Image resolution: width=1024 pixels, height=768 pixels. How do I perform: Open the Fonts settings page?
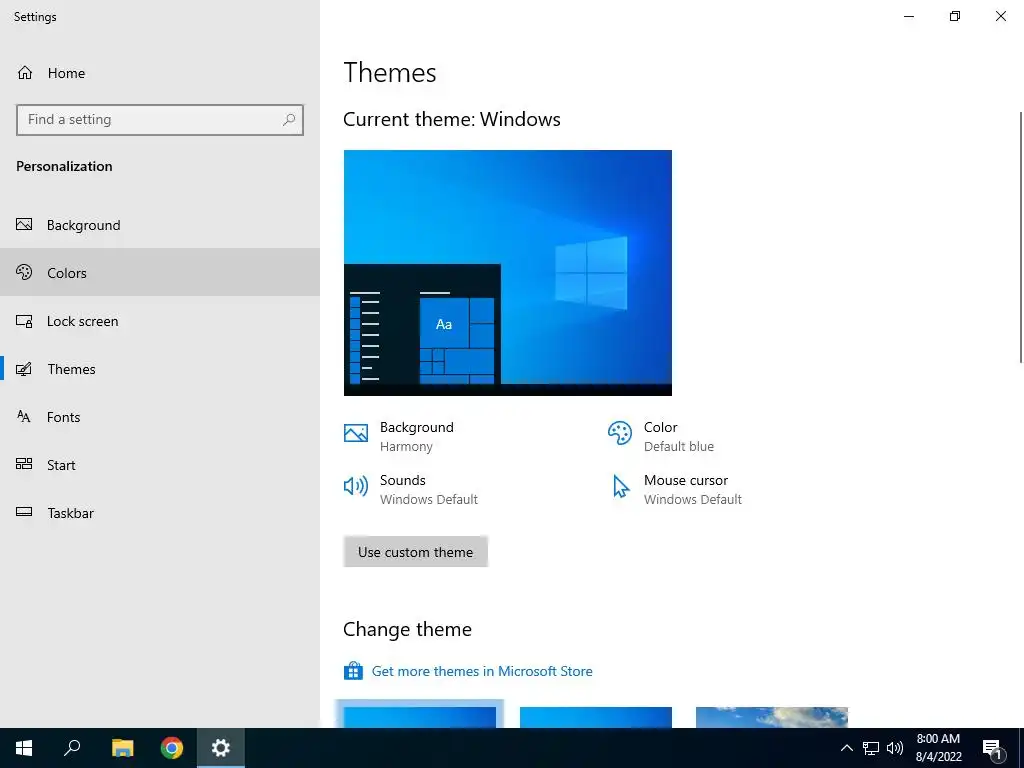pos(160,417)
